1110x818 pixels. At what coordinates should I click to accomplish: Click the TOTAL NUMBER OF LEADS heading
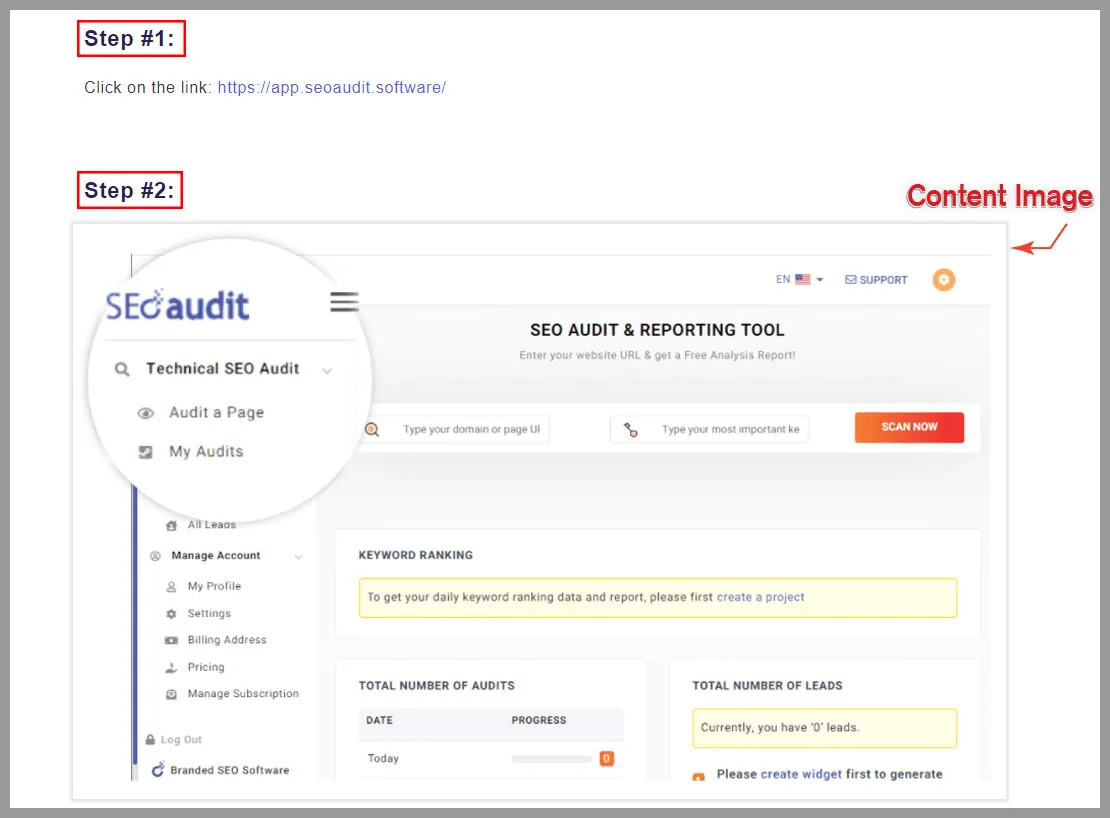[767, 686]
